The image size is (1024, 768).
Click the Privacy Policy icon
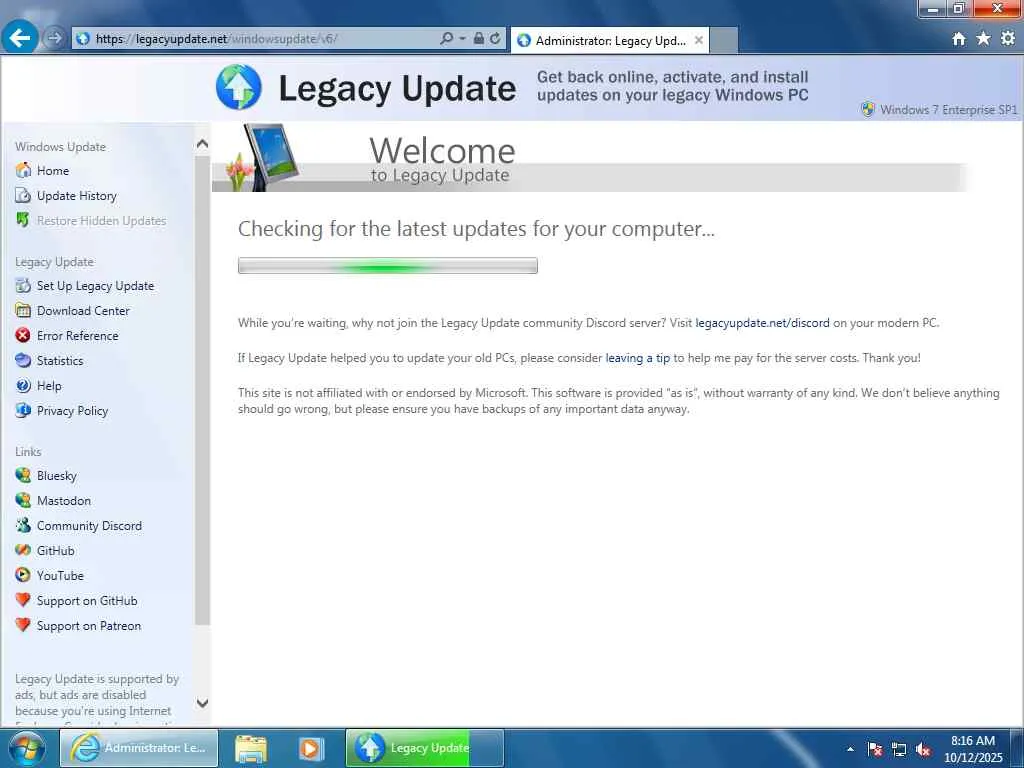pyautogui.click(x=23, y=410)
